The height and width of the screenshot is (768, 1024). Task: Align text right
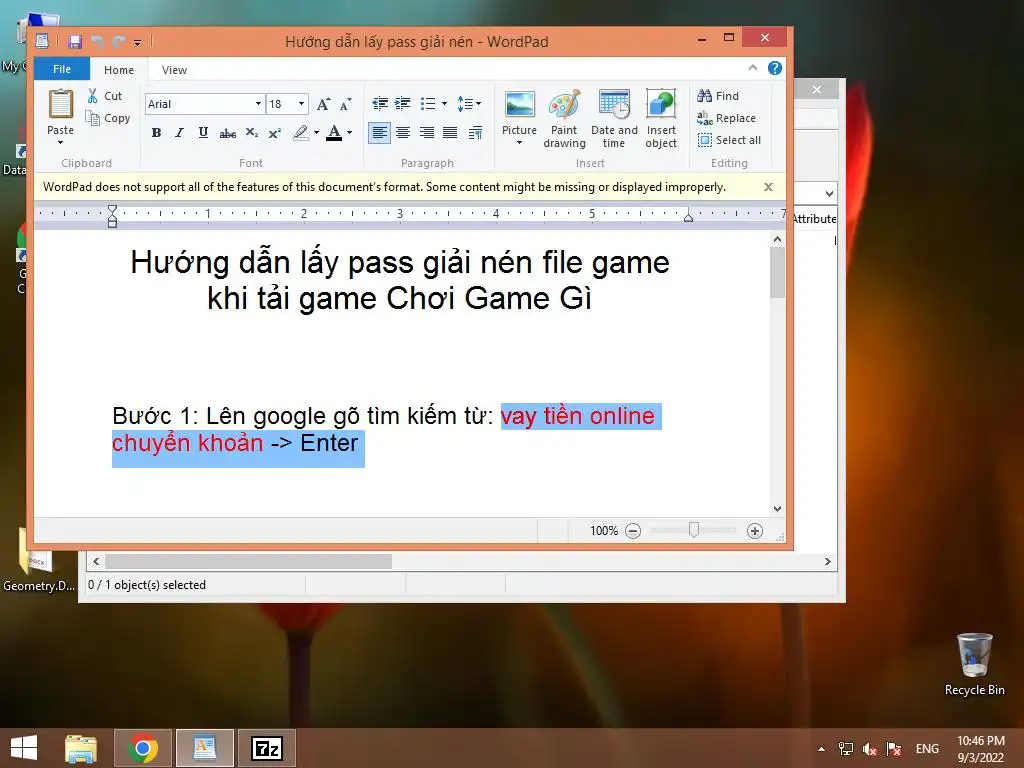[x=426, y=133]
